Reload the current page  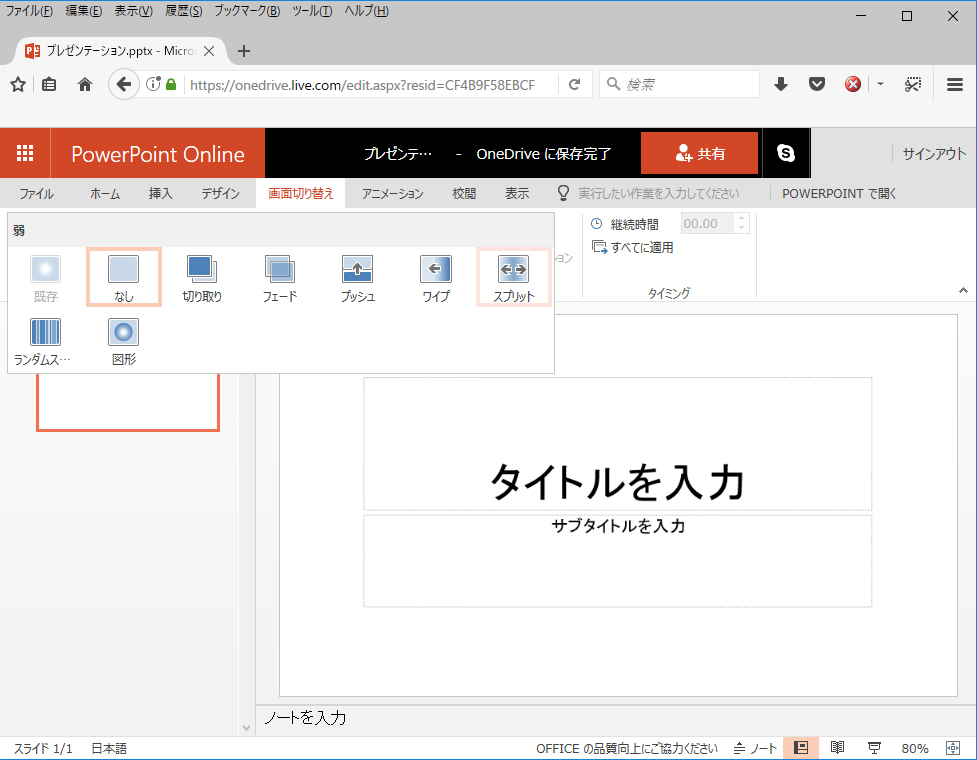(x=574, y=84)
